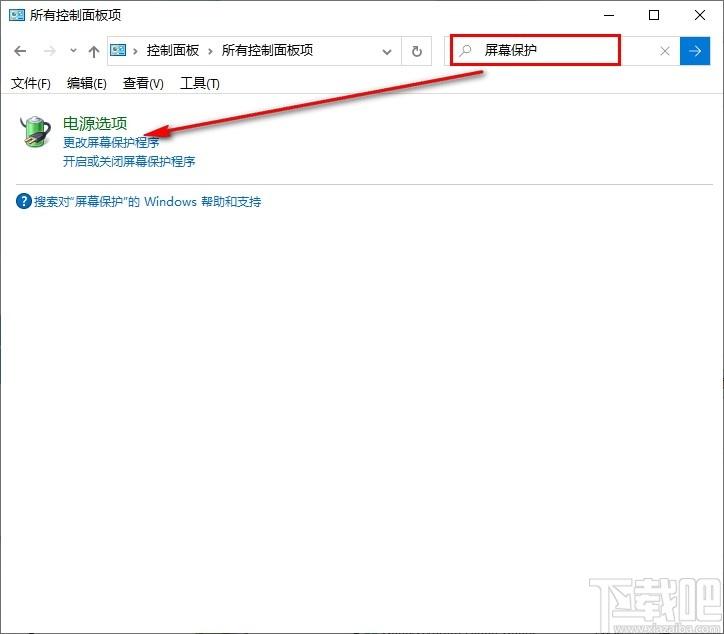Clear the search box text
The height and width of the screenshot is (634, 724).
click(x=664, y=51)
